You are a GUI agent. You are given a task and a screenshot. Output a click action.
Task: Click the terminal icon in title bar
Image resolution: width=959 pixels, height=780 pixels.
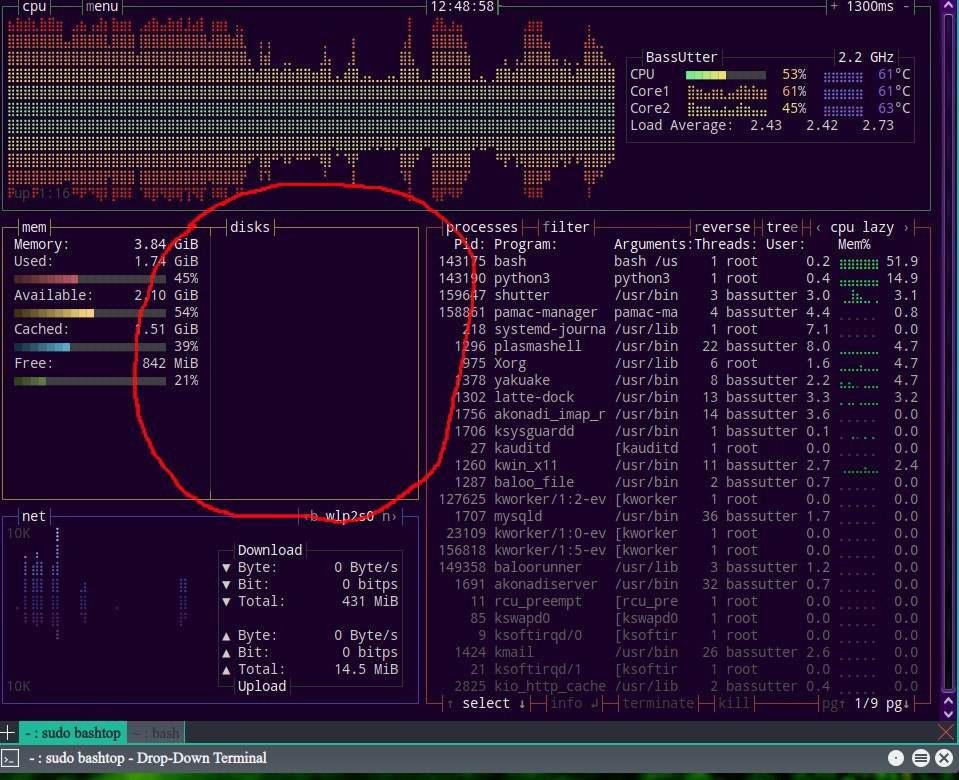tap(10, 759)
